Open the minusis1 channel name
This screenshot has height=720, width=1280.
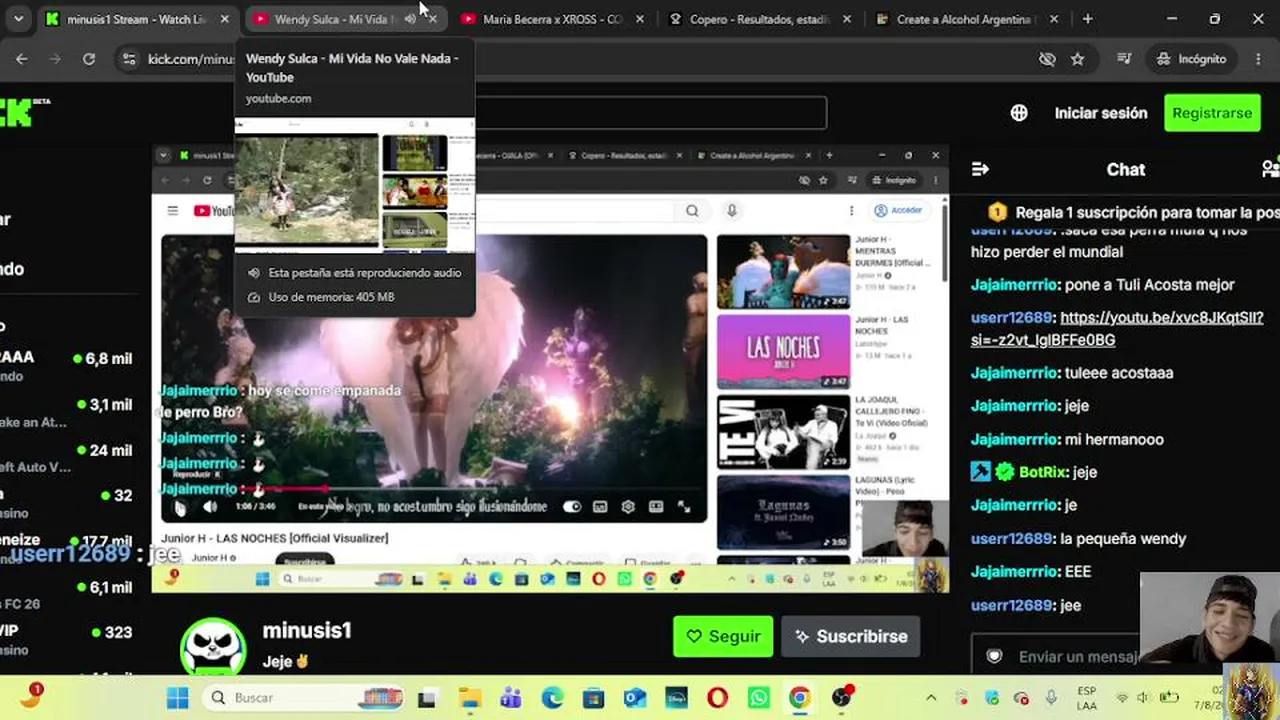[x=307, y=631]
